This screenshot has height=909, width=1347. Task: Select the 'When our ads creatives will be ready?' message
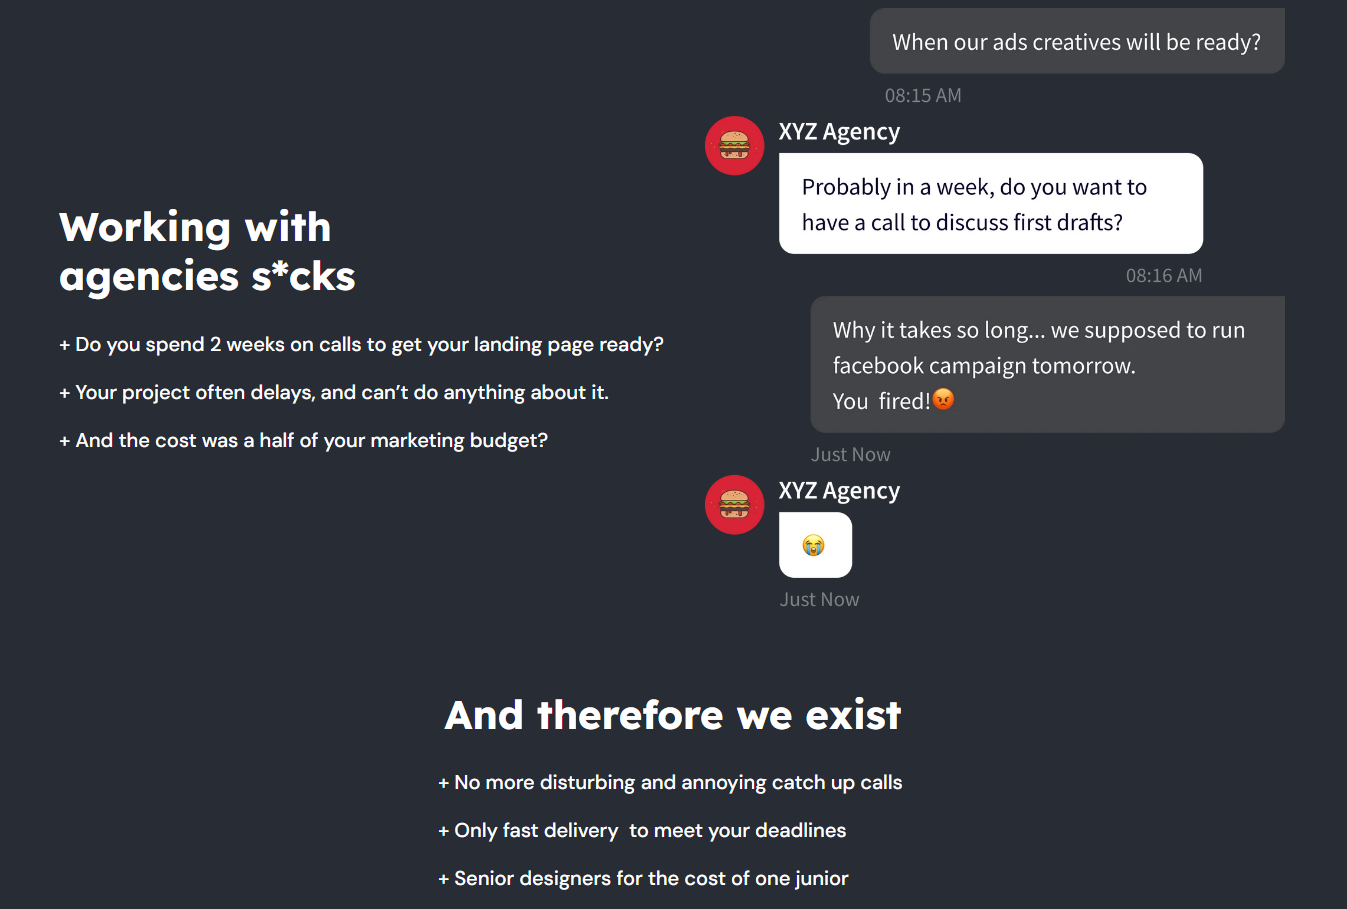pos(1077,41)
